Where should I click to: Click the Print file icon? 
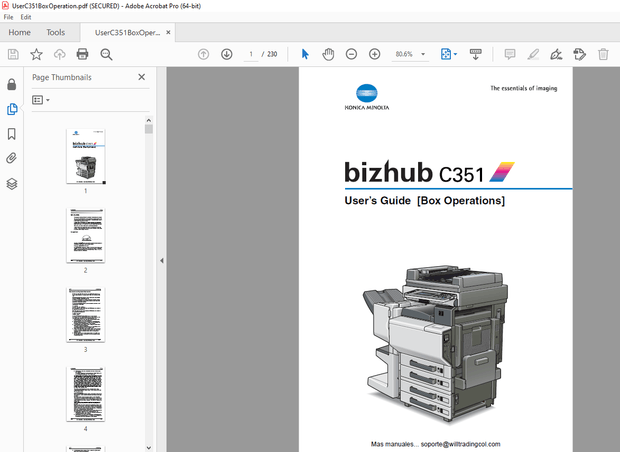tap(82, 54)
